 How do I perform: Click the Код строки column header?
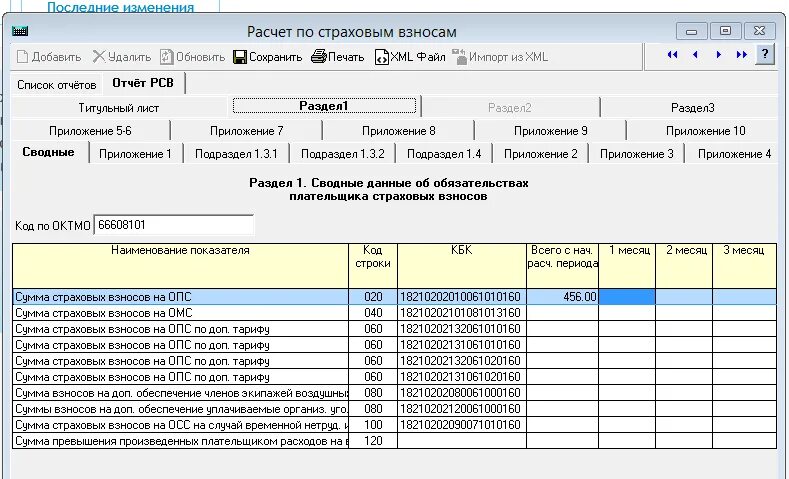pos(373,266)
